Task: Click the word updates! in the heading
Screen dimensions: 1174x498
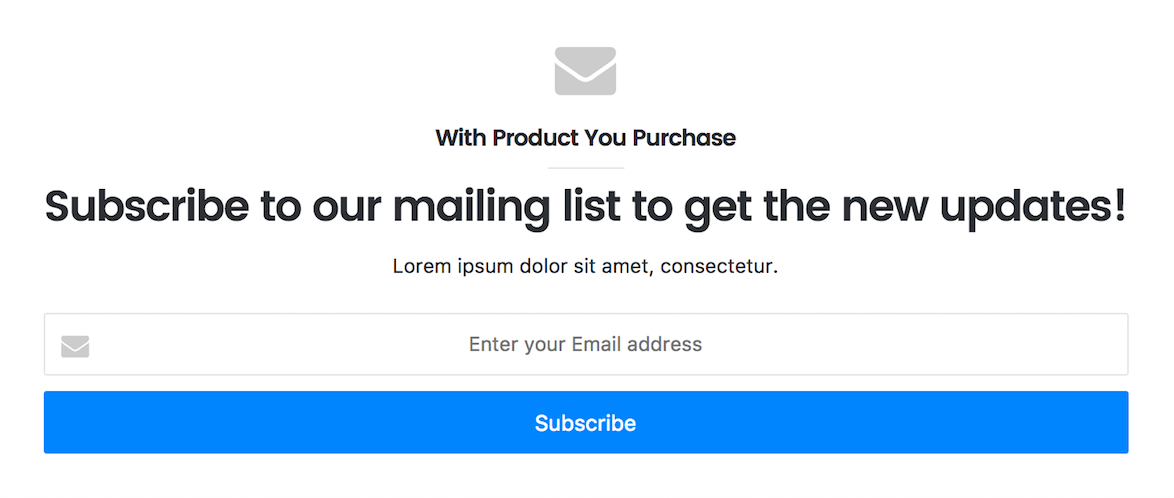Action: tap(1033, 207)
